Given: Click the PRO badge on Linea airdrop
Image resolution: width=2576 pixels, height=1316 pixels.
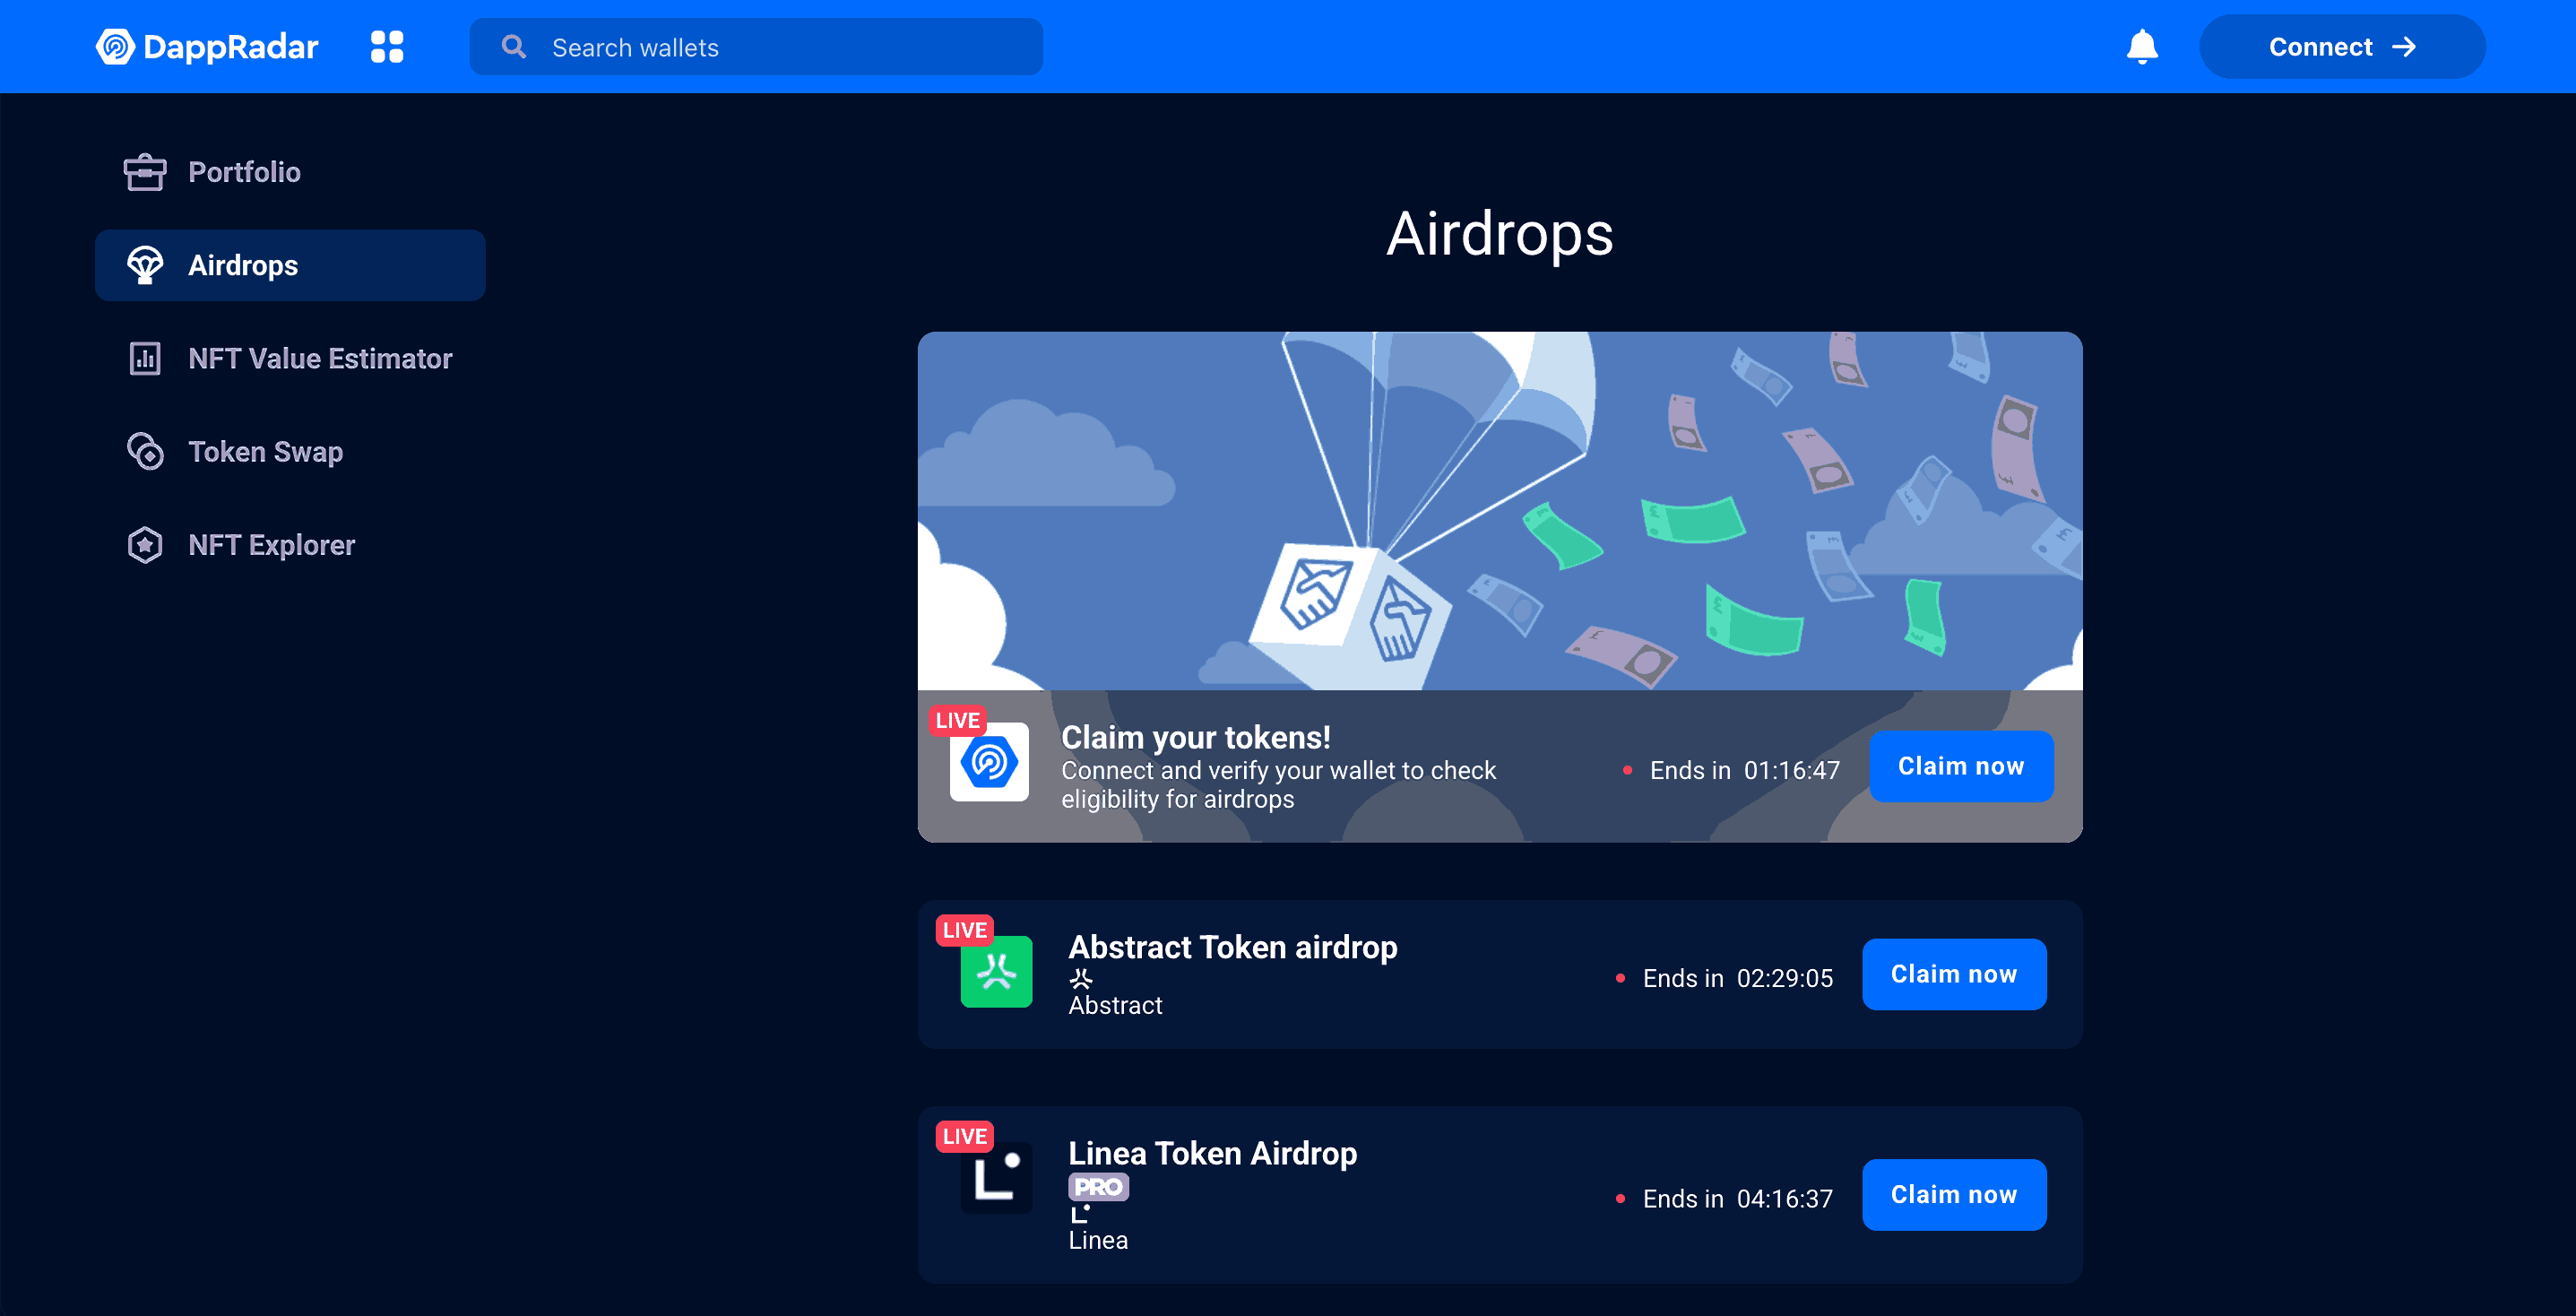Looking at the screenshot, I should pos(1097,1188).
